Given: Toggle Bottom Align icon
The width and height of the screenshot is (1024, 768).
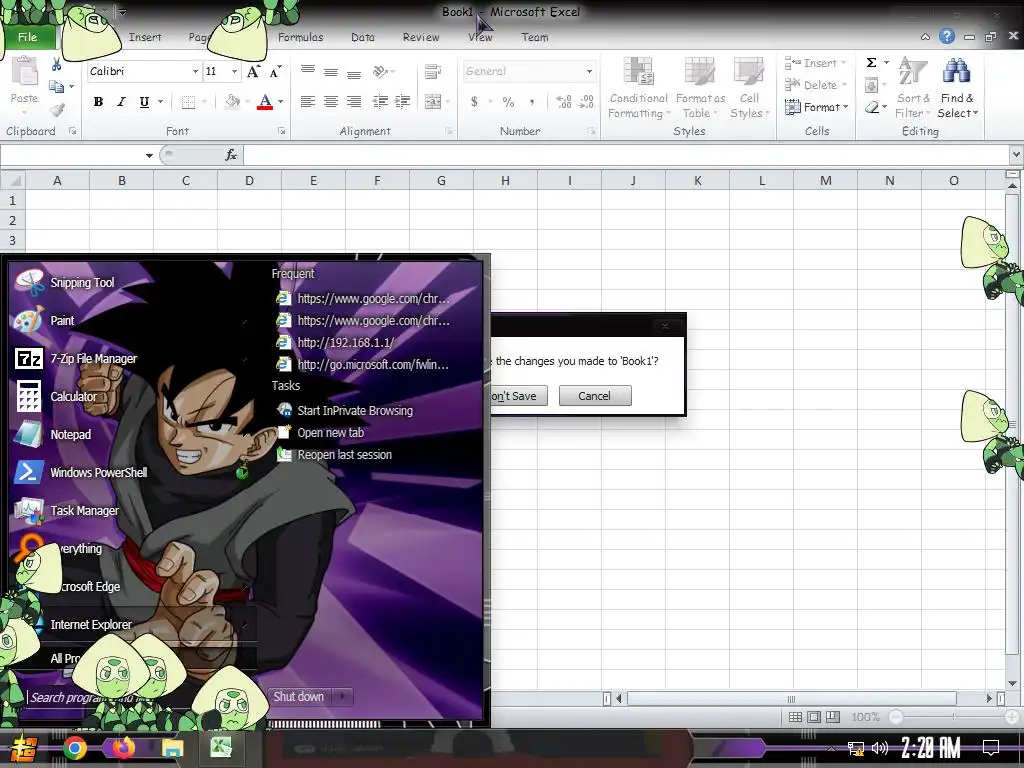Looking at the screenshot, I should point(354,73).
